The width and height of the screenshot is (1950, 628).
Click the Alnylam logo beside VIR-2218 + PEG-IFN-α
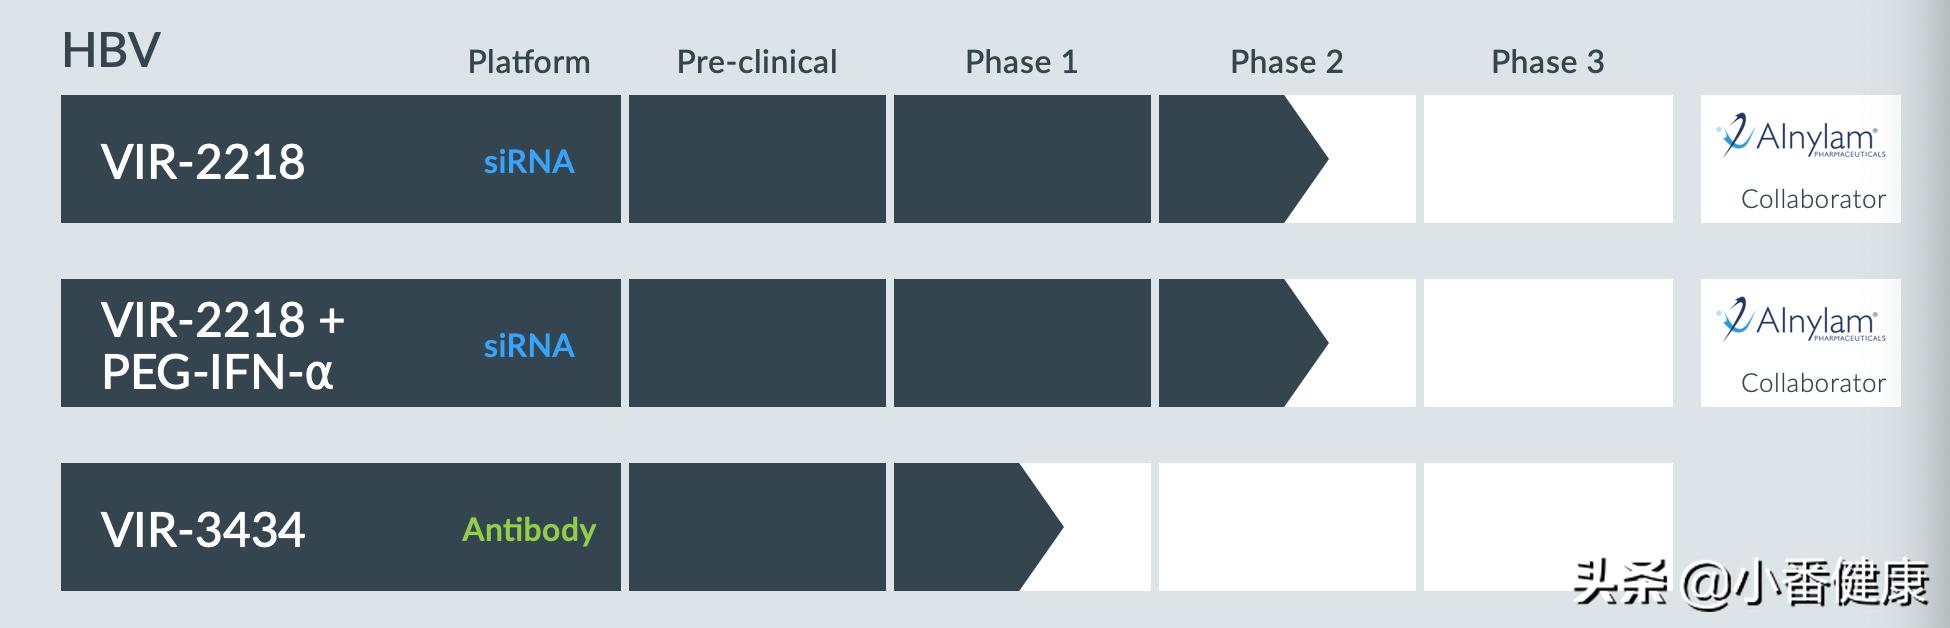pyautogui.click(x=1800, y=322)
